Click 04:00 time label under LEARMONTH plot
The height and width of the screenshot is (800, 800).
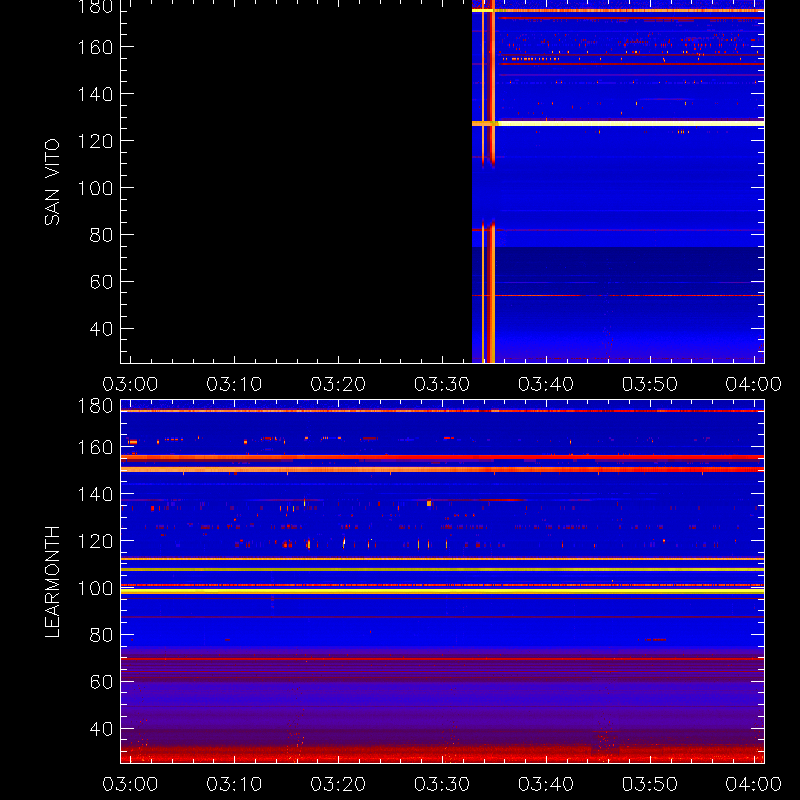pyautogui.click(x=754, y=784)
